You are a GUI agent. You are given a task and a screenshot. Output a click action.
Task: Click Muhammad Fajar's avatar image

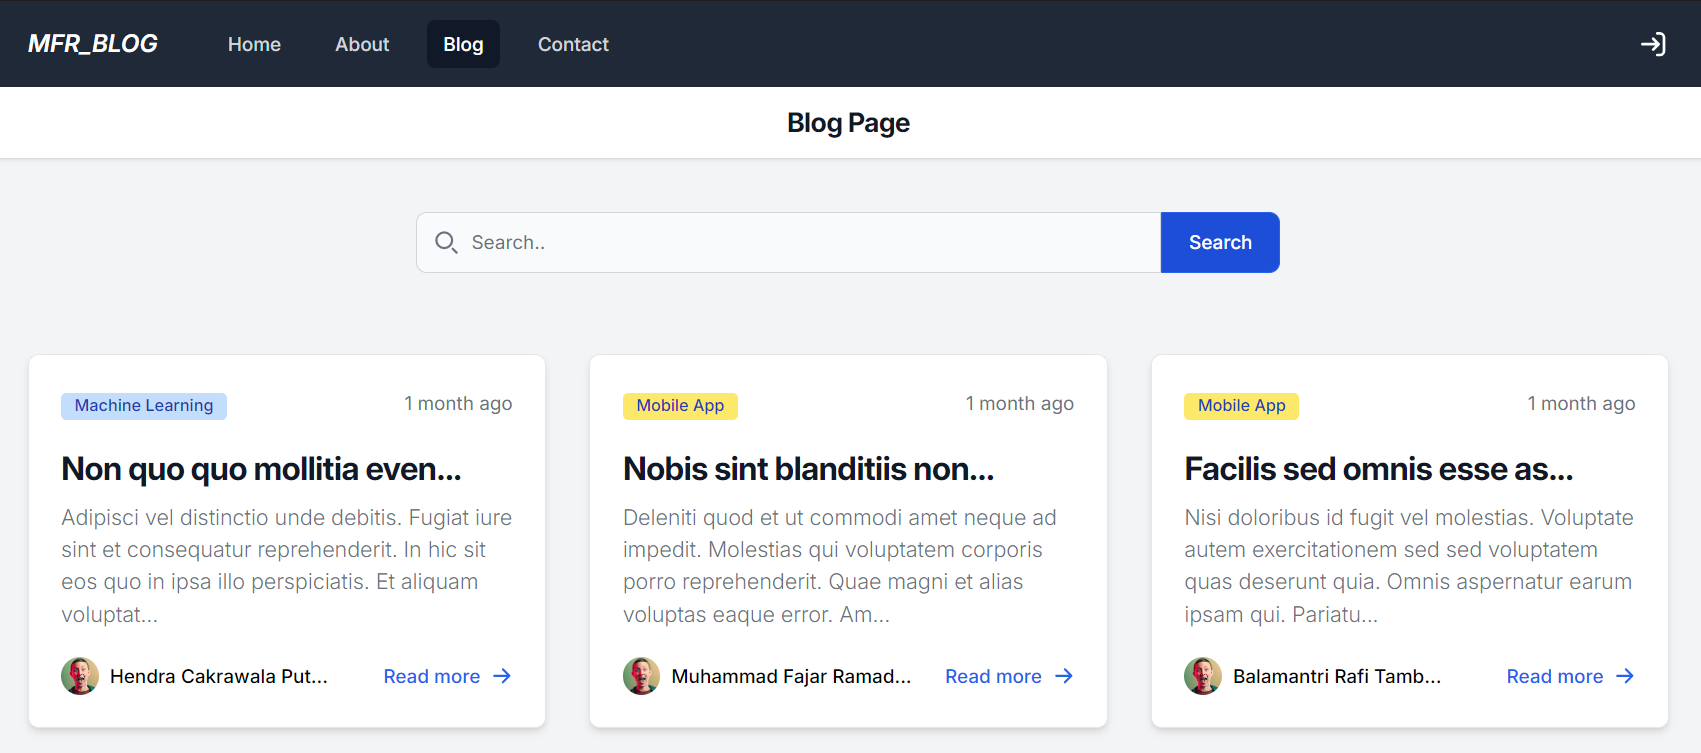641,676
